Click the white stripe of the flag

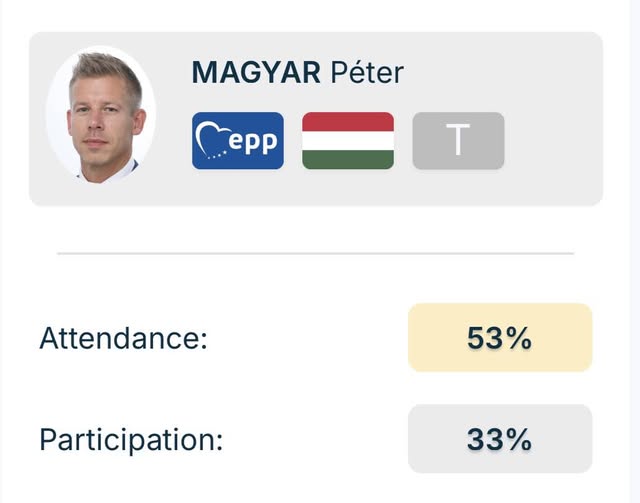tap(348, 141)
